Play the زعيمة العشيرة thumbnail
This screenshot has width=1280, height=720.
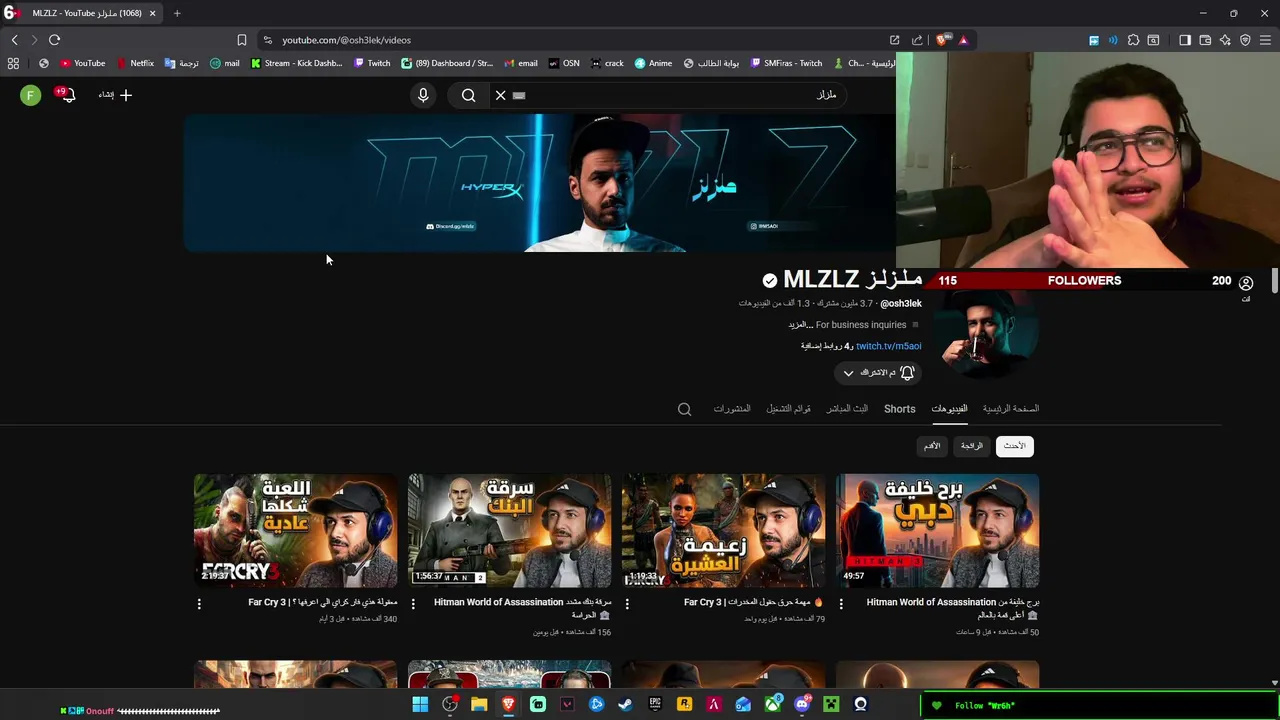pos(723,530)
